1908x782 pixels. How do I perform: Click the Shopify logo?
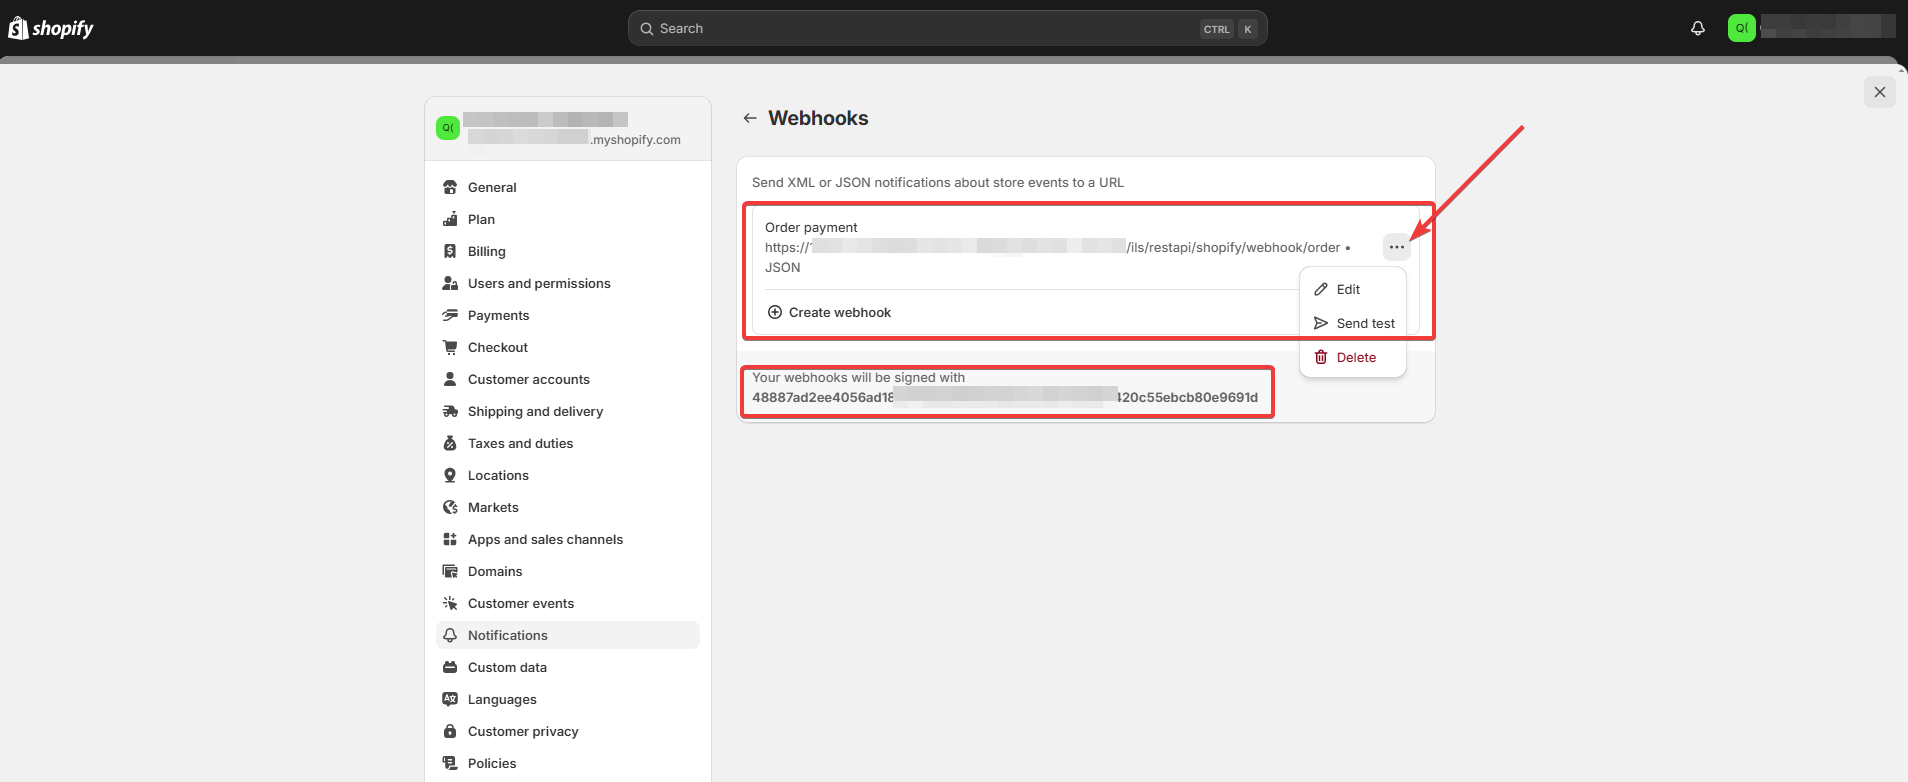click(51, 28)
